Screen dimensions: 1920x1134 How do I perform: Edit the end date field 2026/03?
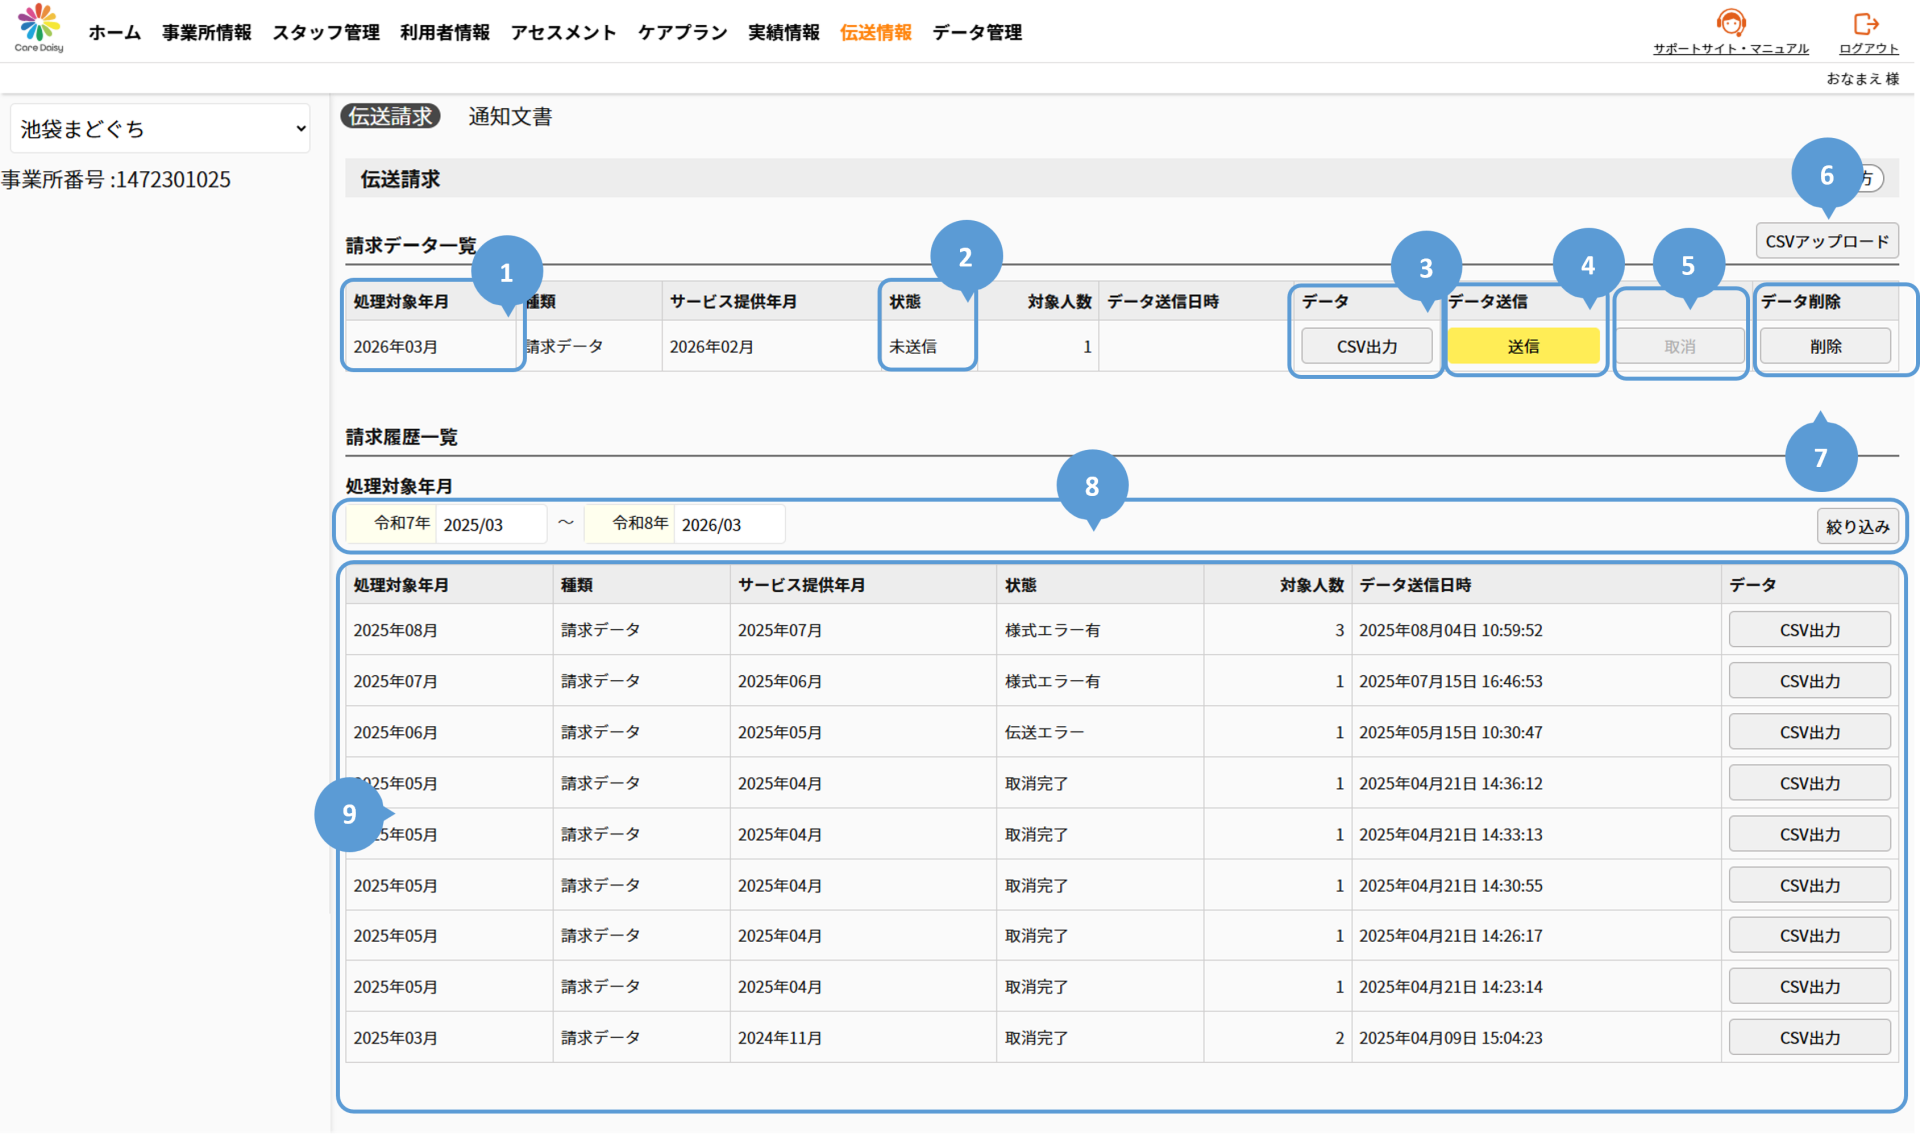tap(728, 525)
